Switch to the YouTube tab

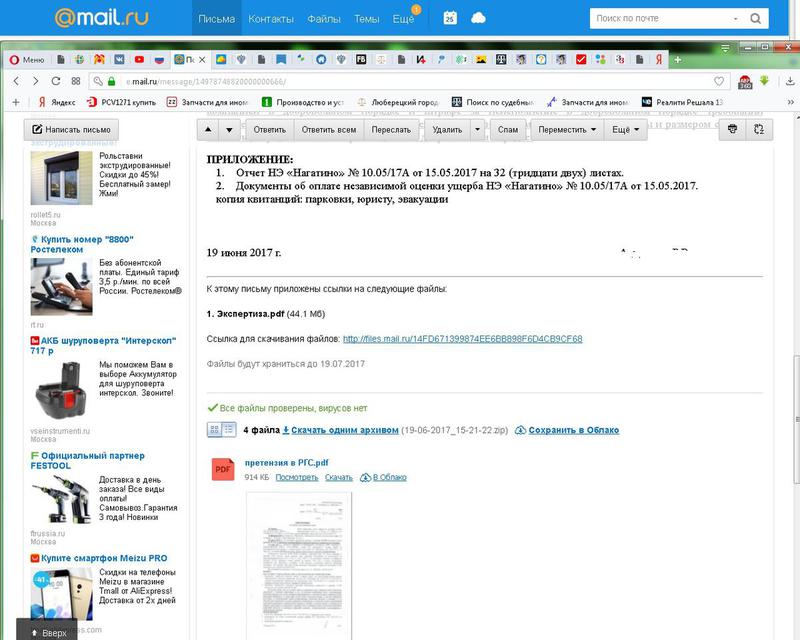(x=139, y=60)
